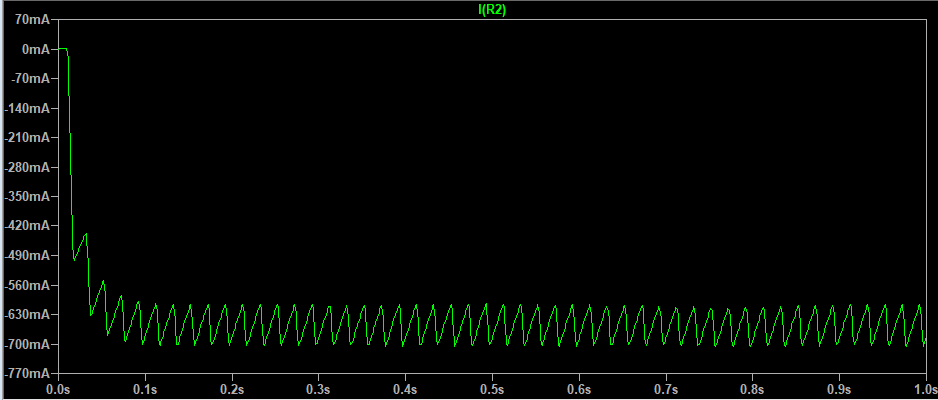This screenshot has height=400, width=938.
Task: Click the -490mA y-axis label
Action: pyautogui.click(x=29, y=256)
